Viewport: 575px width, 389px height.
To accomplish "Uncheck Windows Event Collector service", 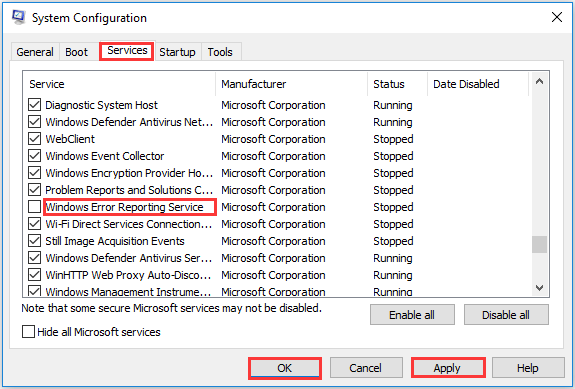I will click(34, 155).
